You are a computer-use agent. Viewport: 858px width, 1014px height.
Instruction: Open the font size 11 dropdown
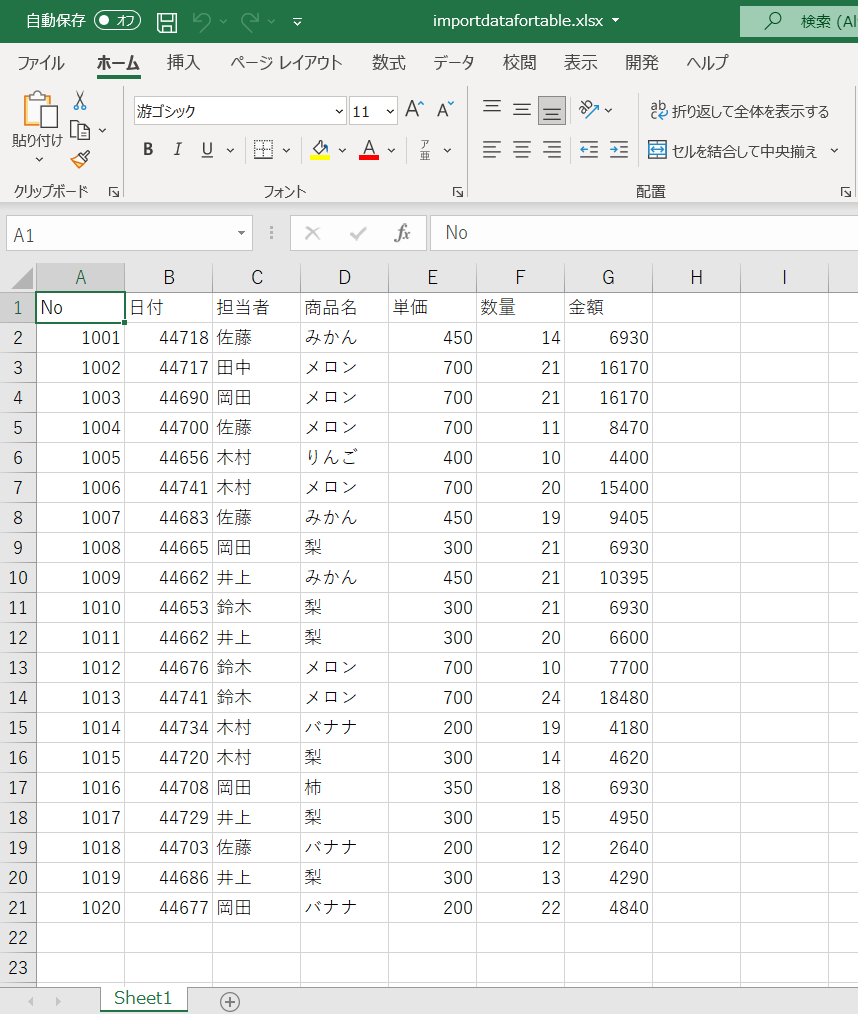[390, 111]
